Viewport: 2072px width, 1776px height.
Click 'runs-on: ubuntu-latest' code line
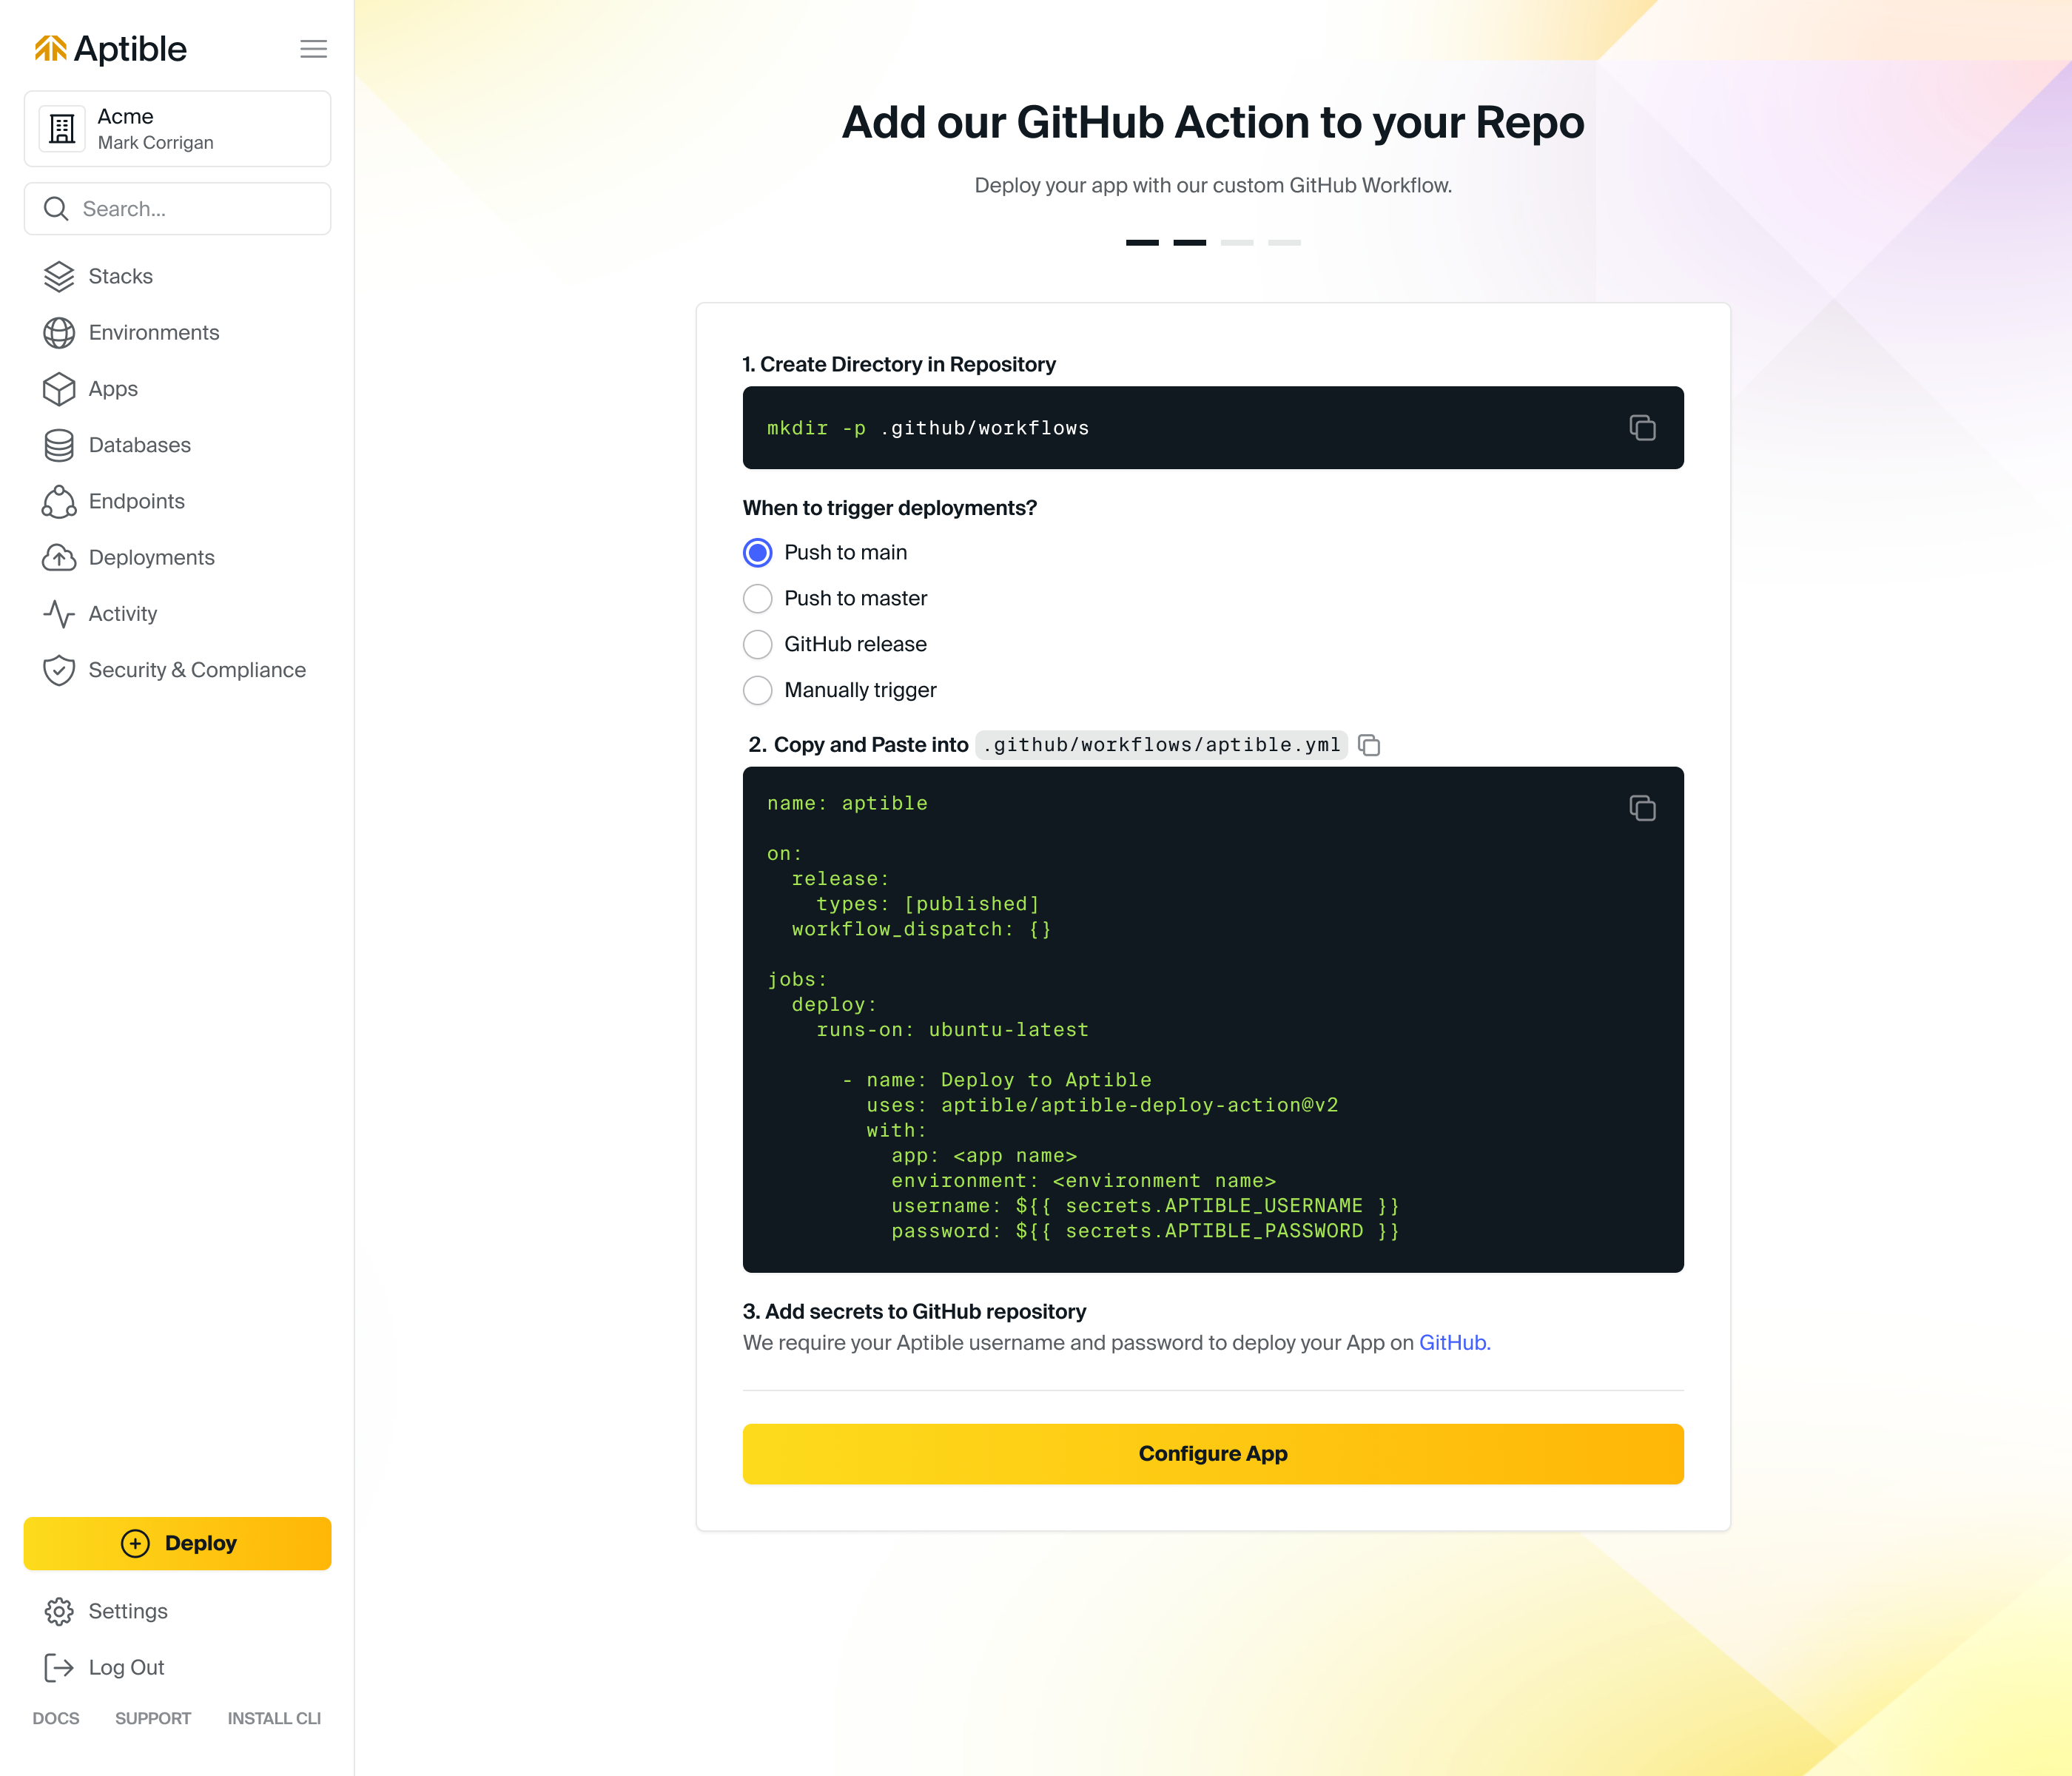pyautogui.click(x=952, y=1030)
